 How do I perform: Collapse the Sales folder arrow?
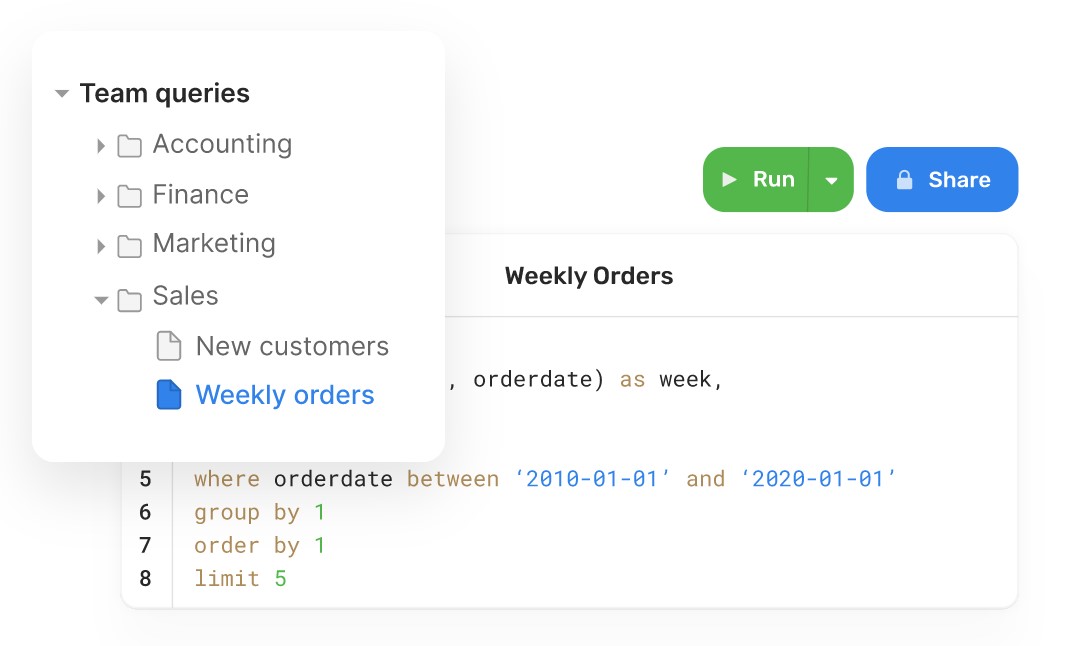point(101,299)
